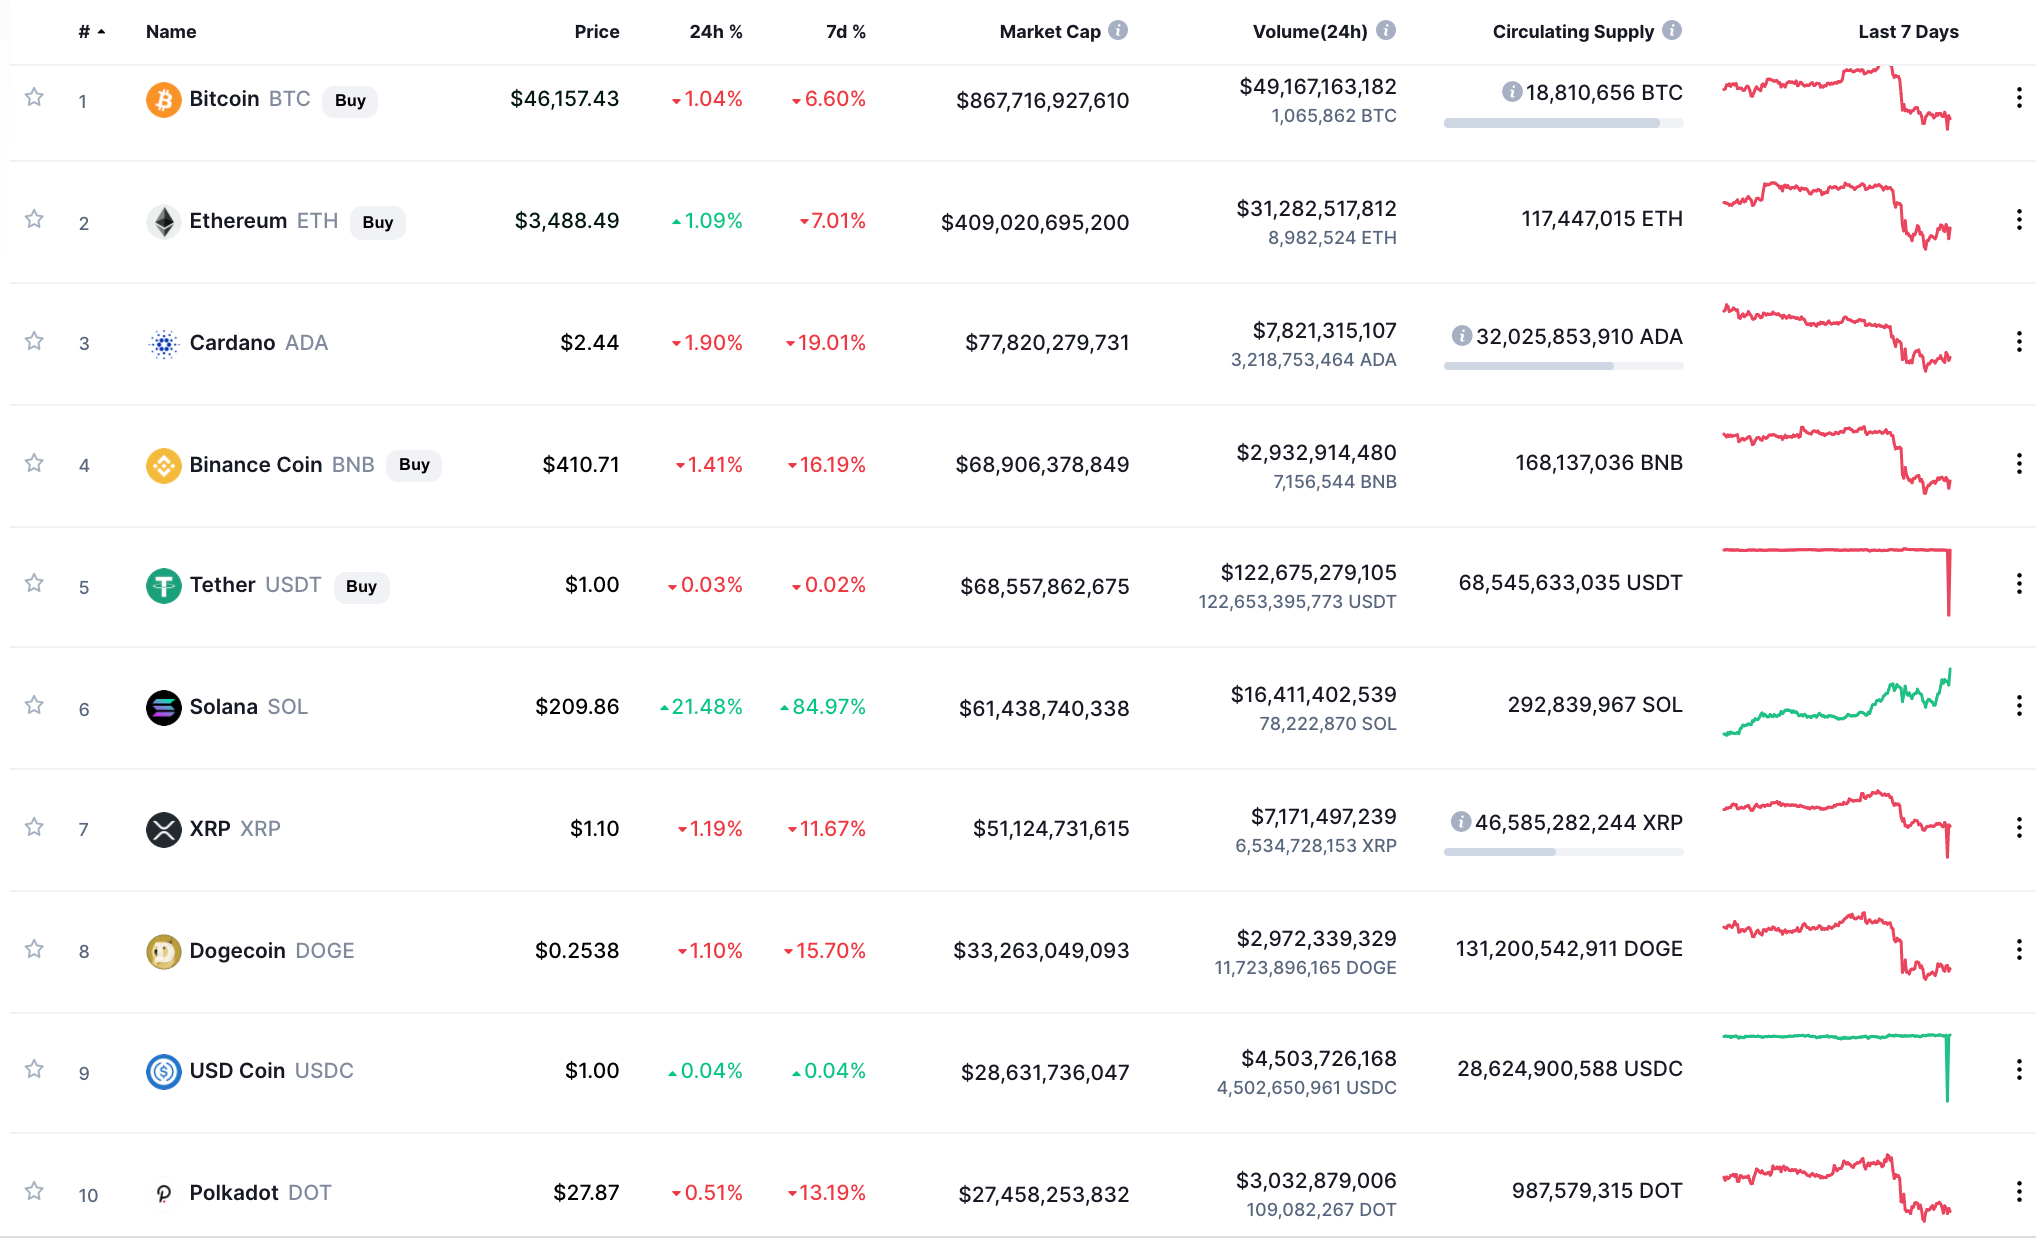
Task: Open the Cardano coin page link
Action: pyautogui.click(x=232, y=343)
